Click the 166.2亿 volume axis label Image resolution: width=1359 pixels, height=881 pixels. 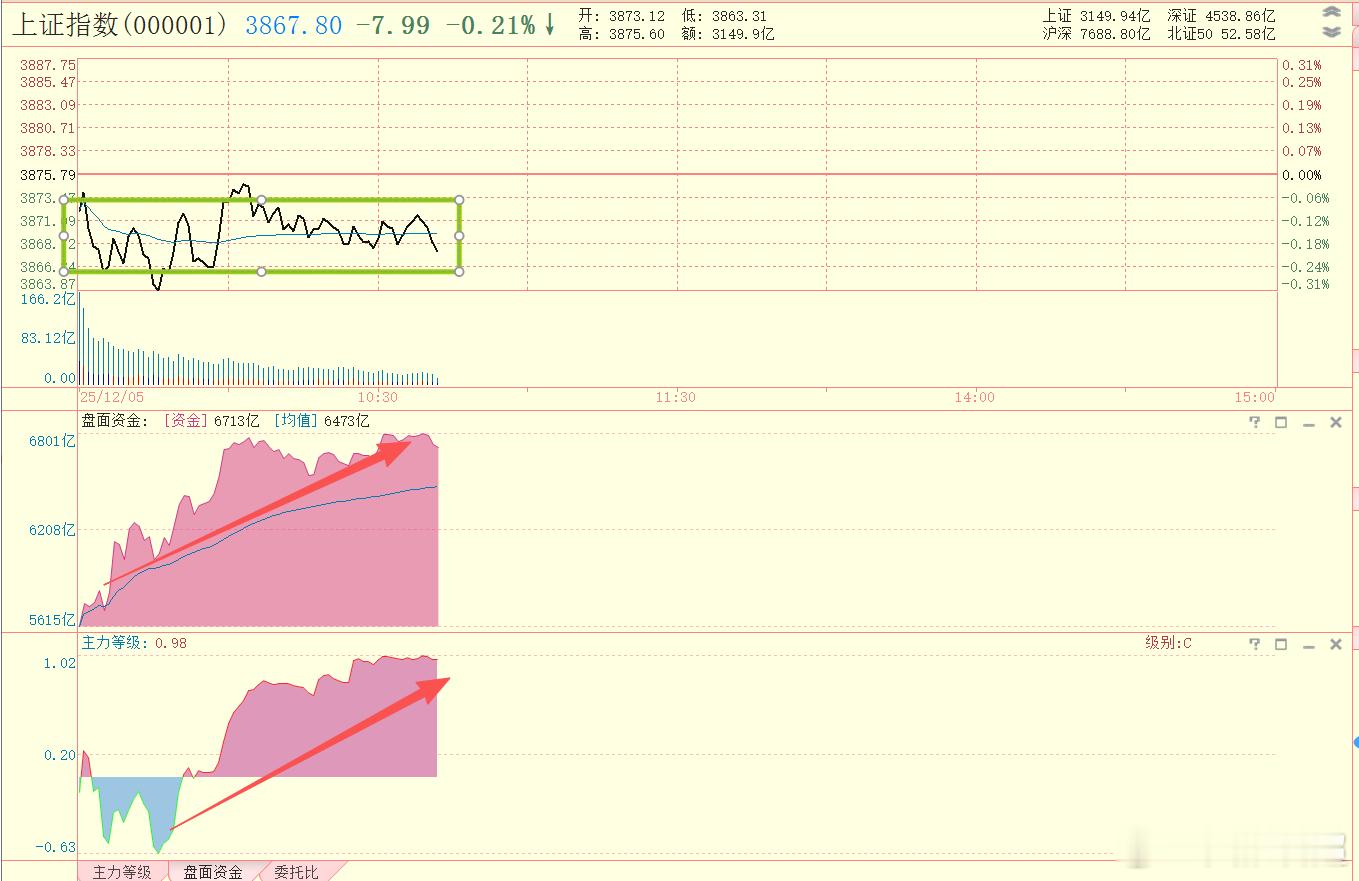(x=49, y=299)
